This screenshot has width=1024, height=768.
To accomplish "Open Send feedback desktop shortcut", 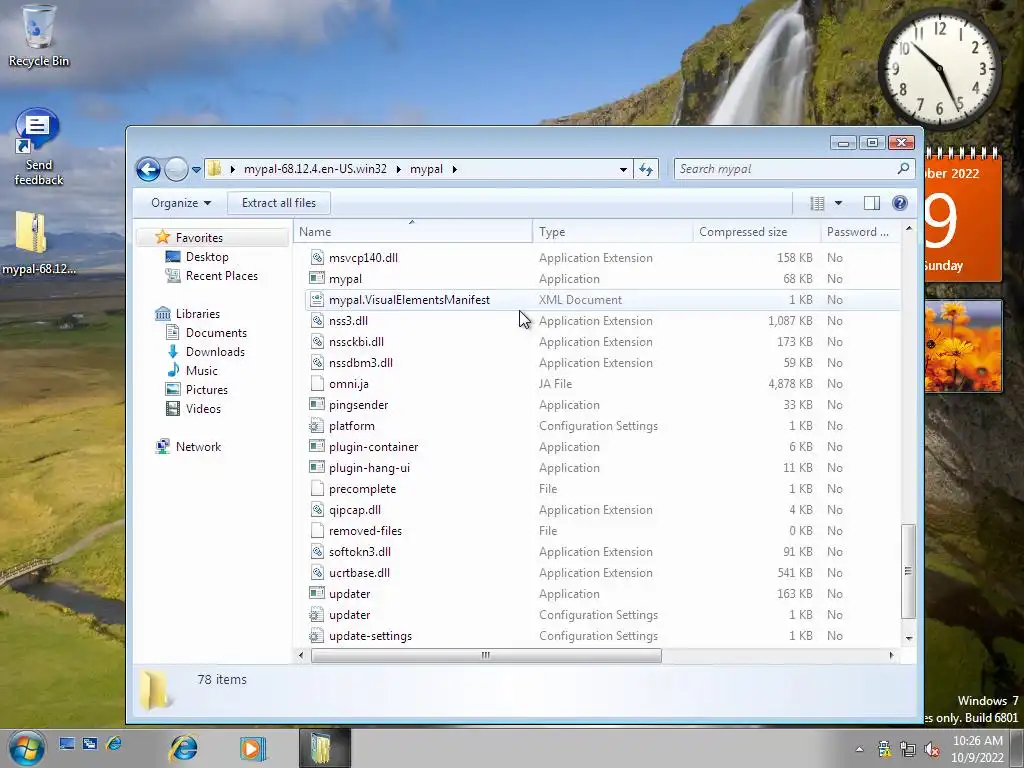I will pos(38,148).
